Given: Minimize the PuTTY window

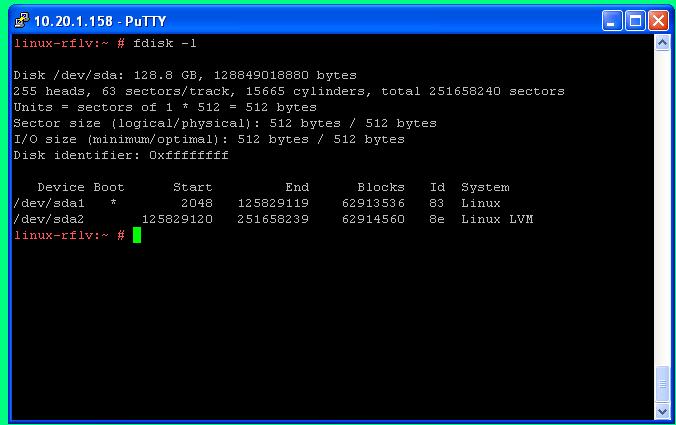Looking at the screenshot, I should click(611, 20).
